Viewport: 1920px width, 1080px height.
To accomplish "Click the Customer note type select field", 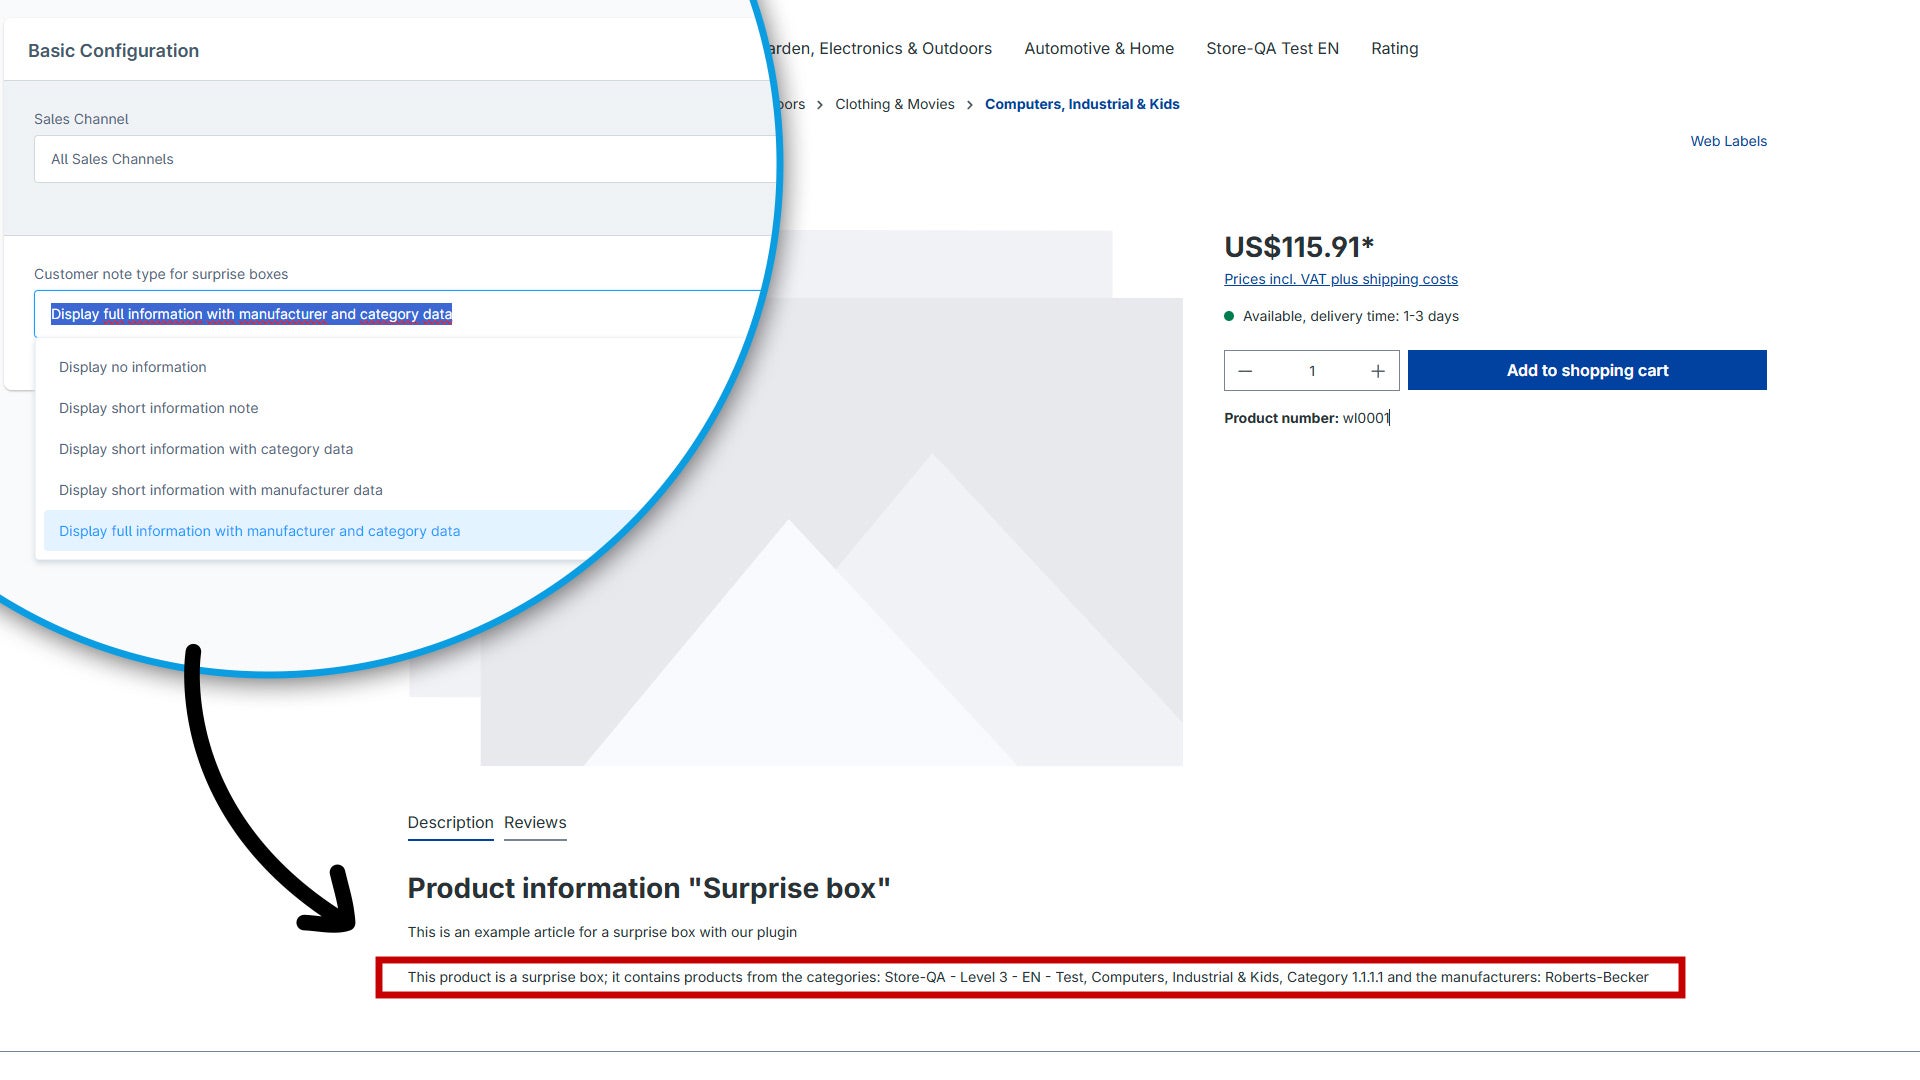I will tap(400, 314).
